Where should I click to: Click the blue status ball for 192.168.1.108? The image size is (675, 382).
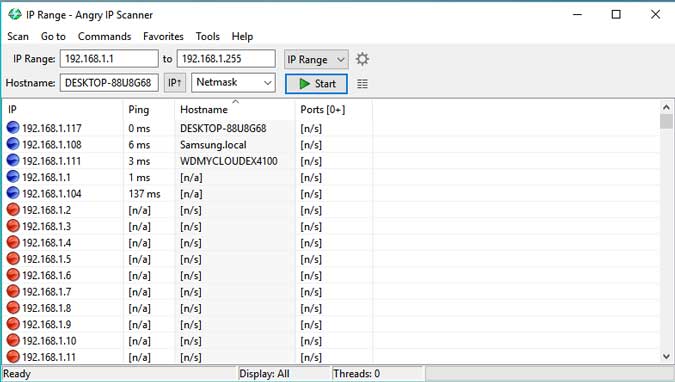tap(13, 144)
